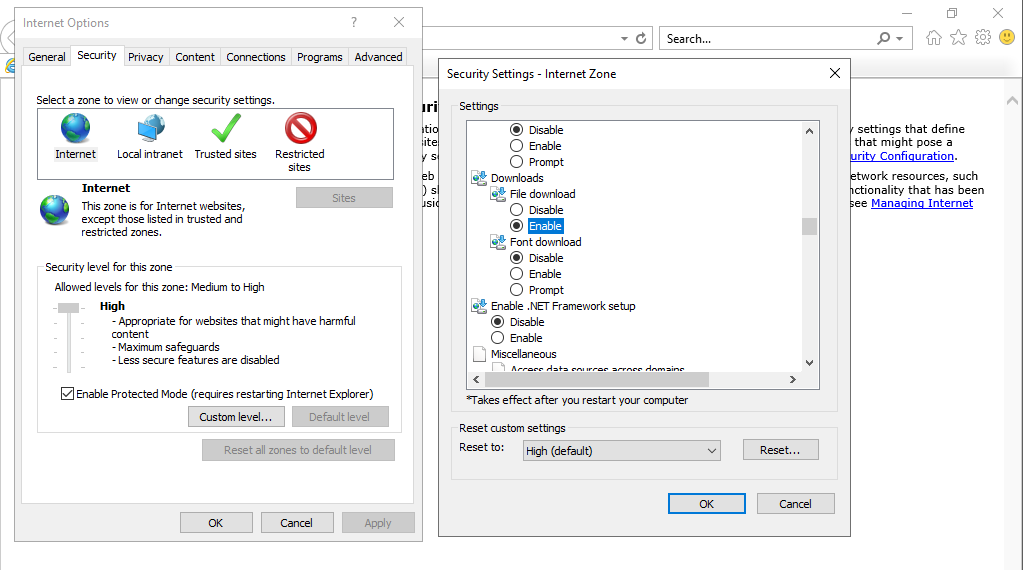Click the Refresh icon in address bar
The height and width of the screenshot is (570, 1023).
tap(641, 38)
